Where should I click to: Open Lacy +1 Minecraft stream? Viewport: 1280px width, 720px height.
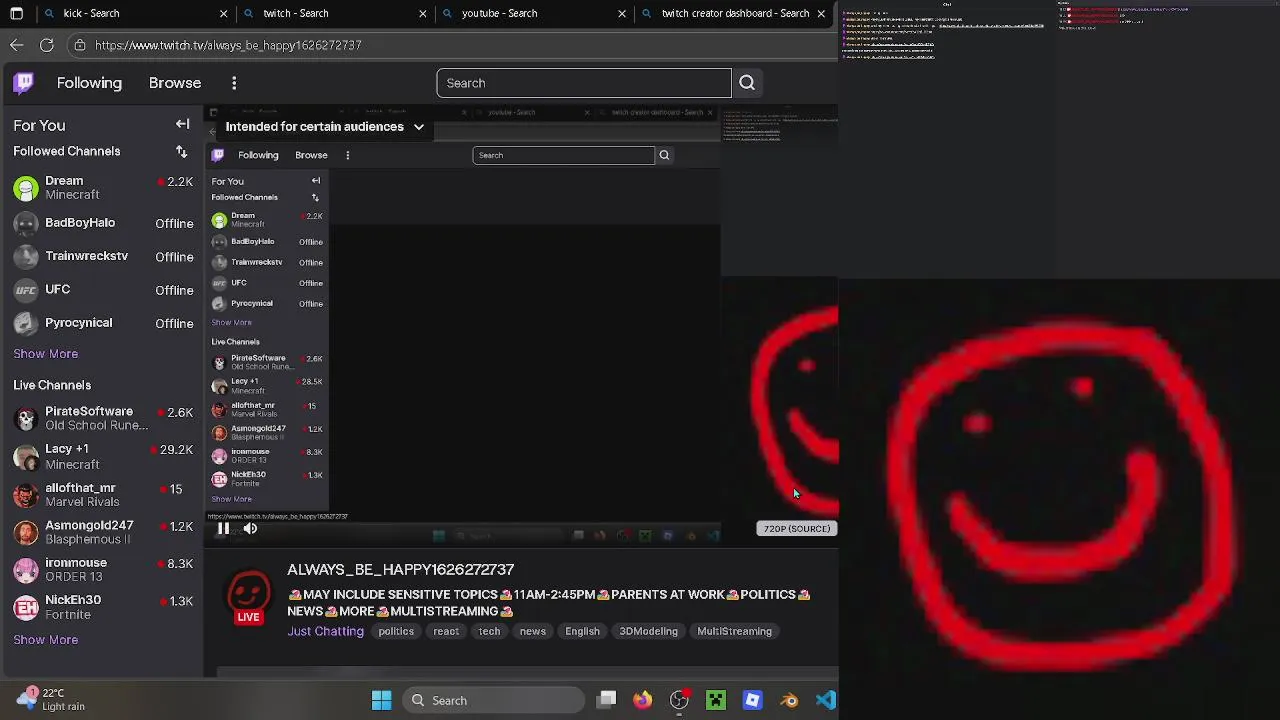click(x=103, y=456)
